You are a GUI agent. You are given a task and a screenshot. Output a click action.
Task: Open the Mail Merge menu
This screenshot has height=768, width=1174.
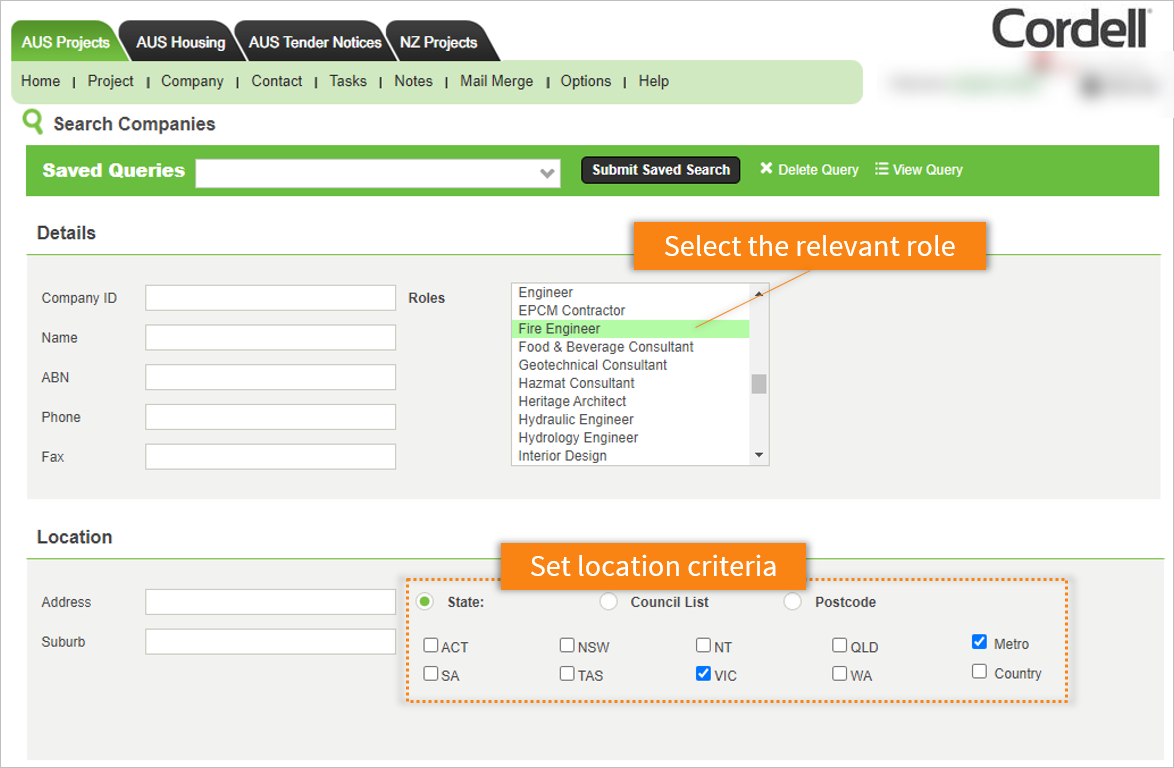click(x=496, y=81)
